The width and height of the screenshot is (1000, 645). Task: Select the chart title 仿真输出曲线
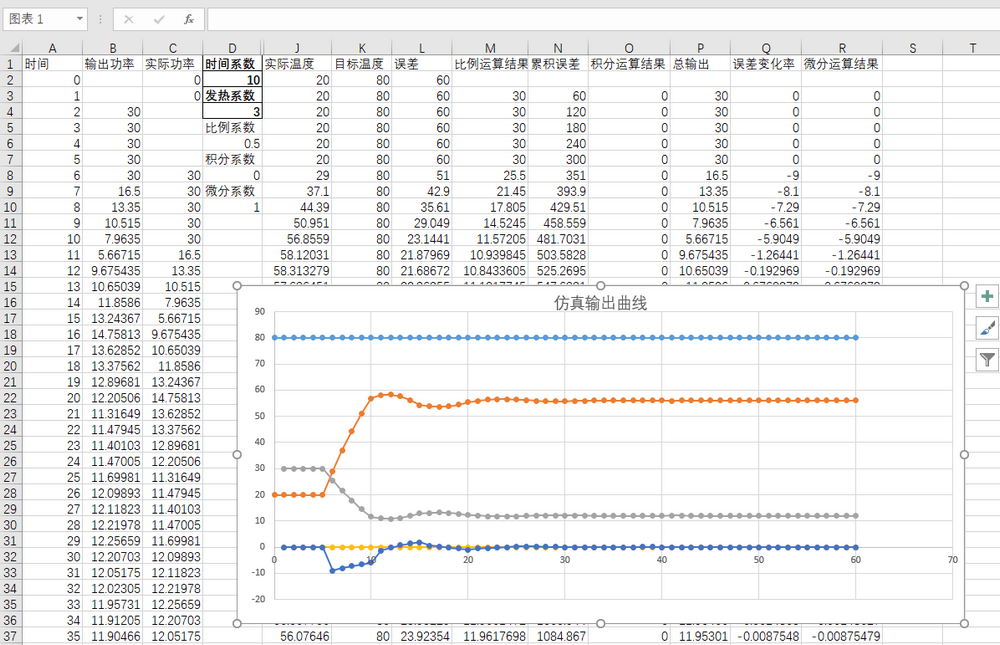pos(601,304)
